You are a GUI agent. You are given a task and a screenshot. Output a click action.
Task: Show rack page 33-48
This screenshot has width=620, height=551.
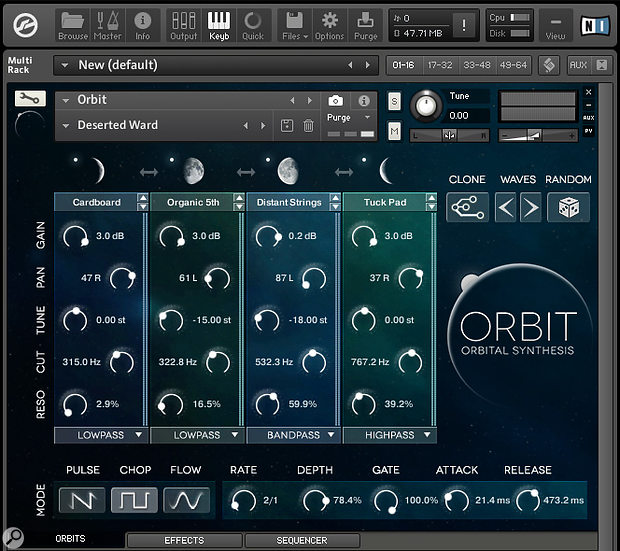tap(477, 65)
